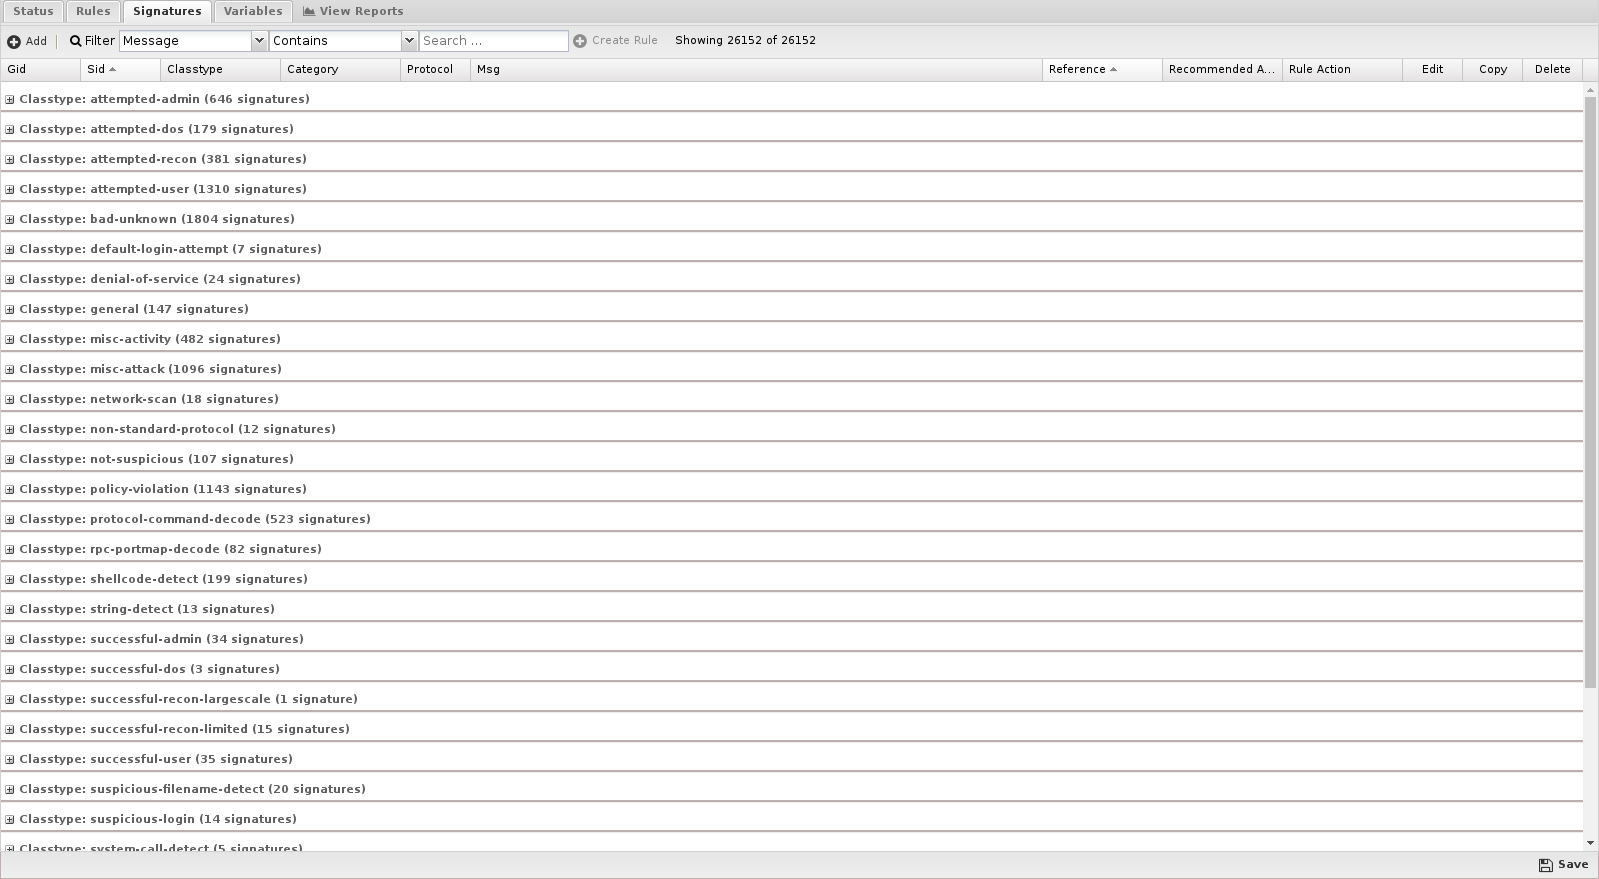This screenshot has width=1599, height=879.
Task: Expand Classtype attempted-admin group
Action: (10, 99)
